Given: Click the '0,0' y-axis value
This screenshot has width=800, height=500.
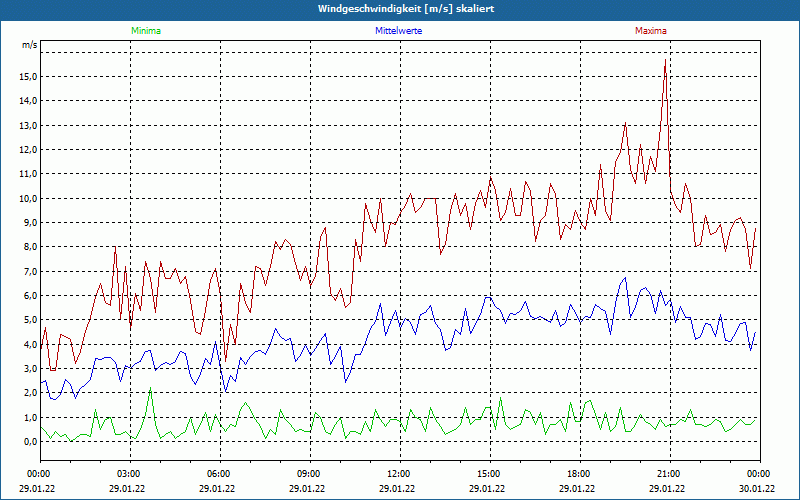Looking at the screenshot, I should click(x=30, y=441).
